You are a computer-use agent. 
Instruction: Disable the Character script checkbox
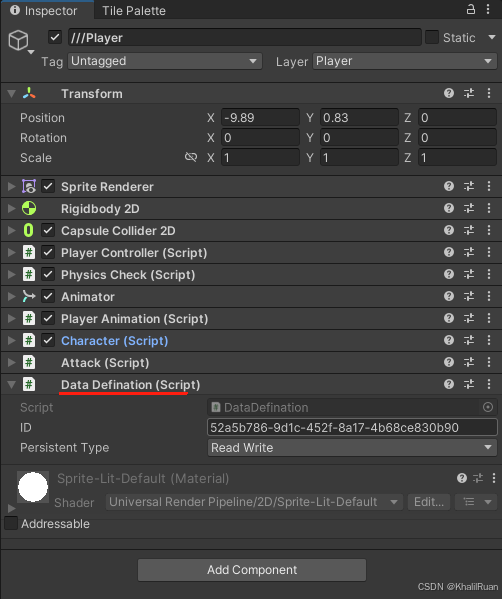[48, 340]
